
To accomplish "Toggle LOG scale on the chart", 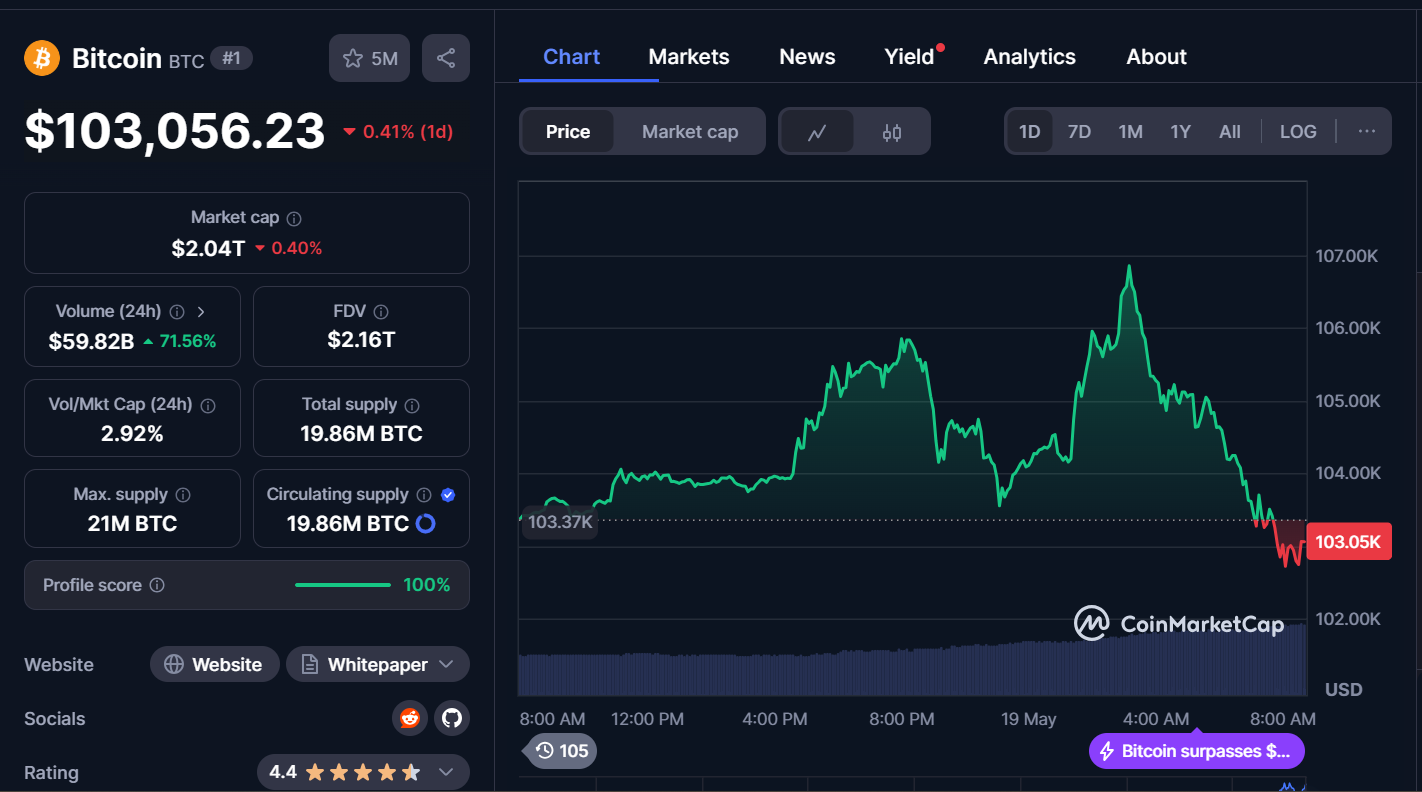I will 1298,132.
